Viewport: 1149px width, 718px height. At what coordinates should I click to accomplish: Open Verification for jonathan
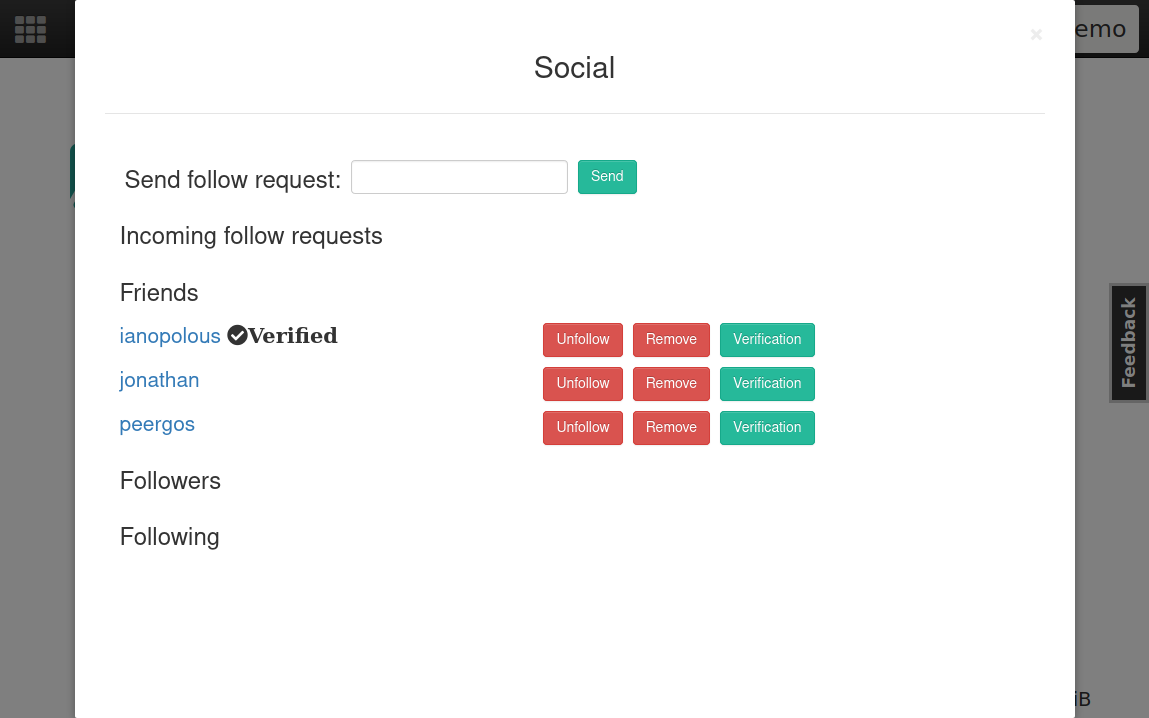tap(767, 384)
